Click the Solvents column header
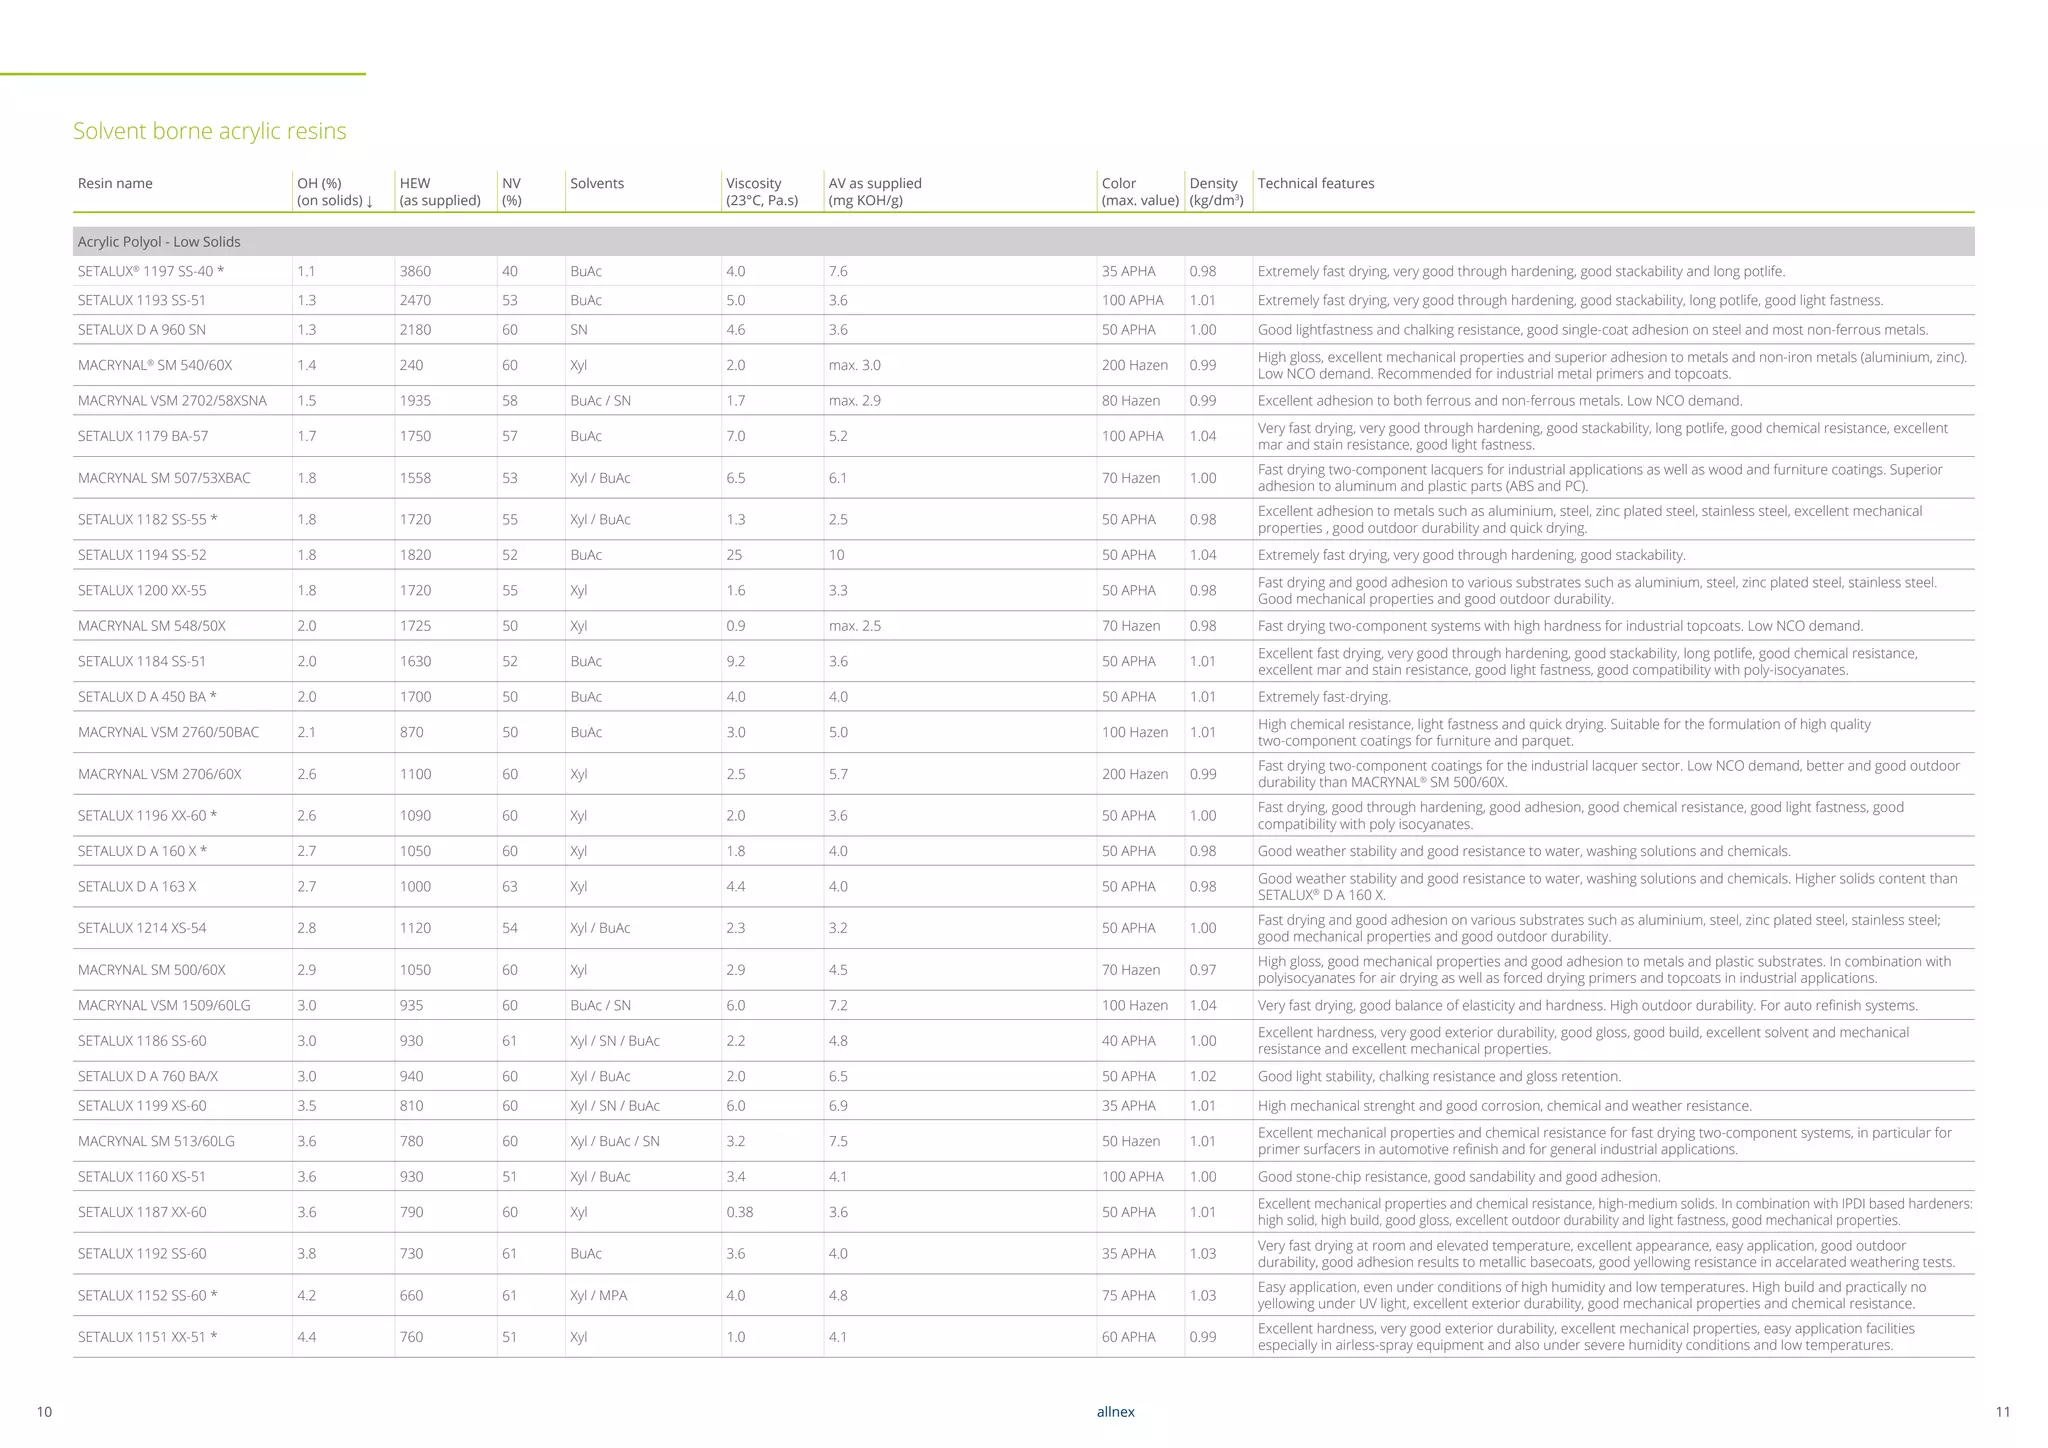The width and height of the screenshot is (2048, 1448). click(596, 183)
